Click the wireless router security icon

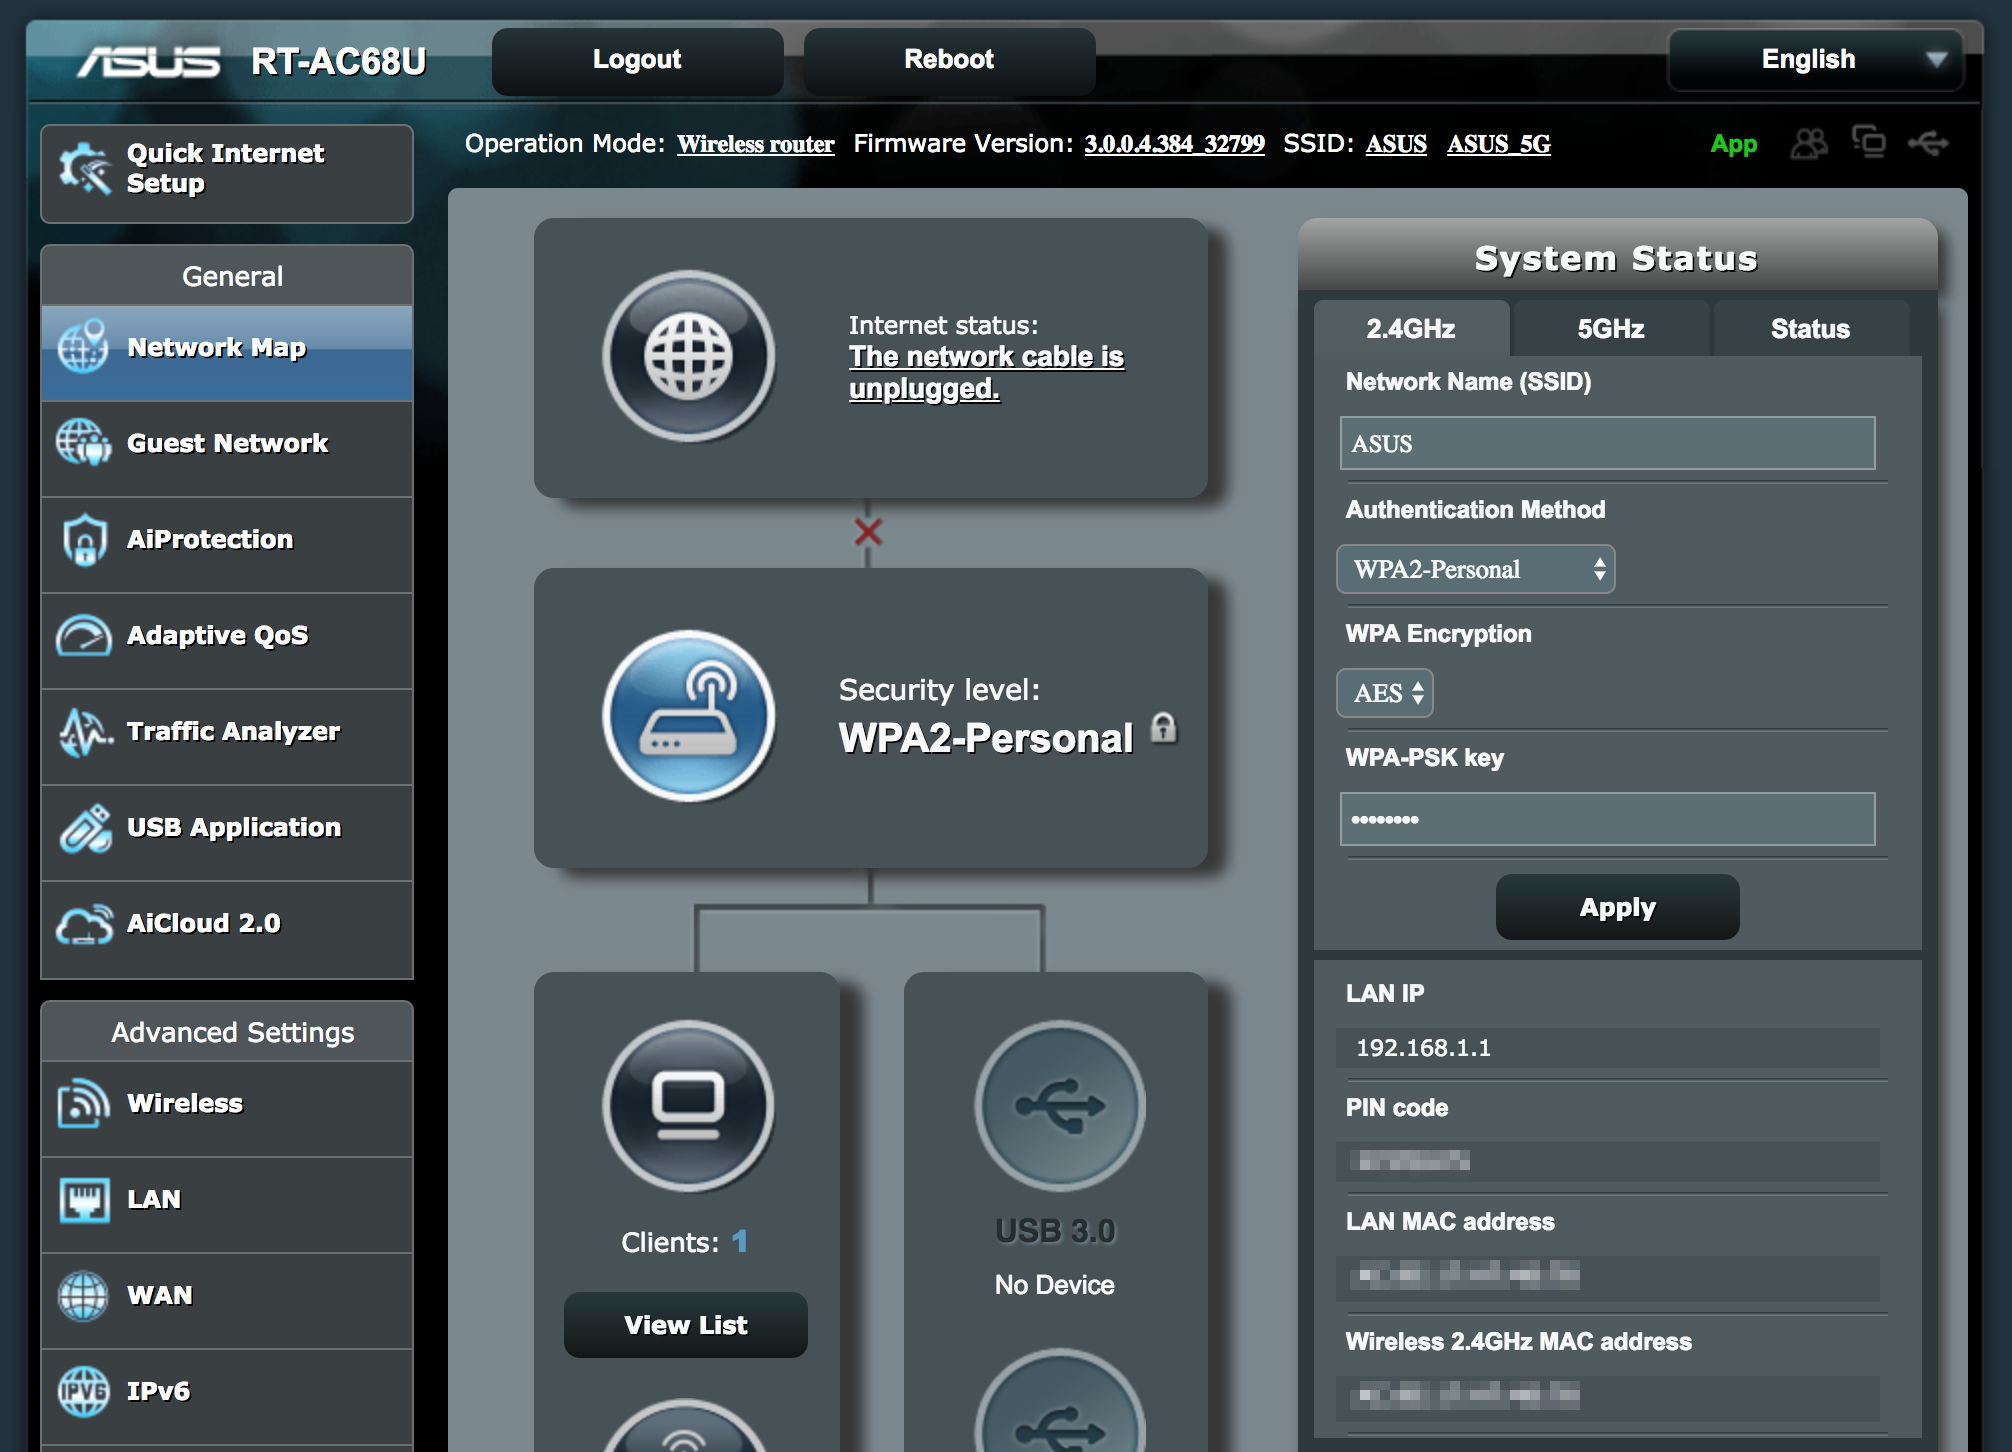pyautogui.click(x=688, y=716)
